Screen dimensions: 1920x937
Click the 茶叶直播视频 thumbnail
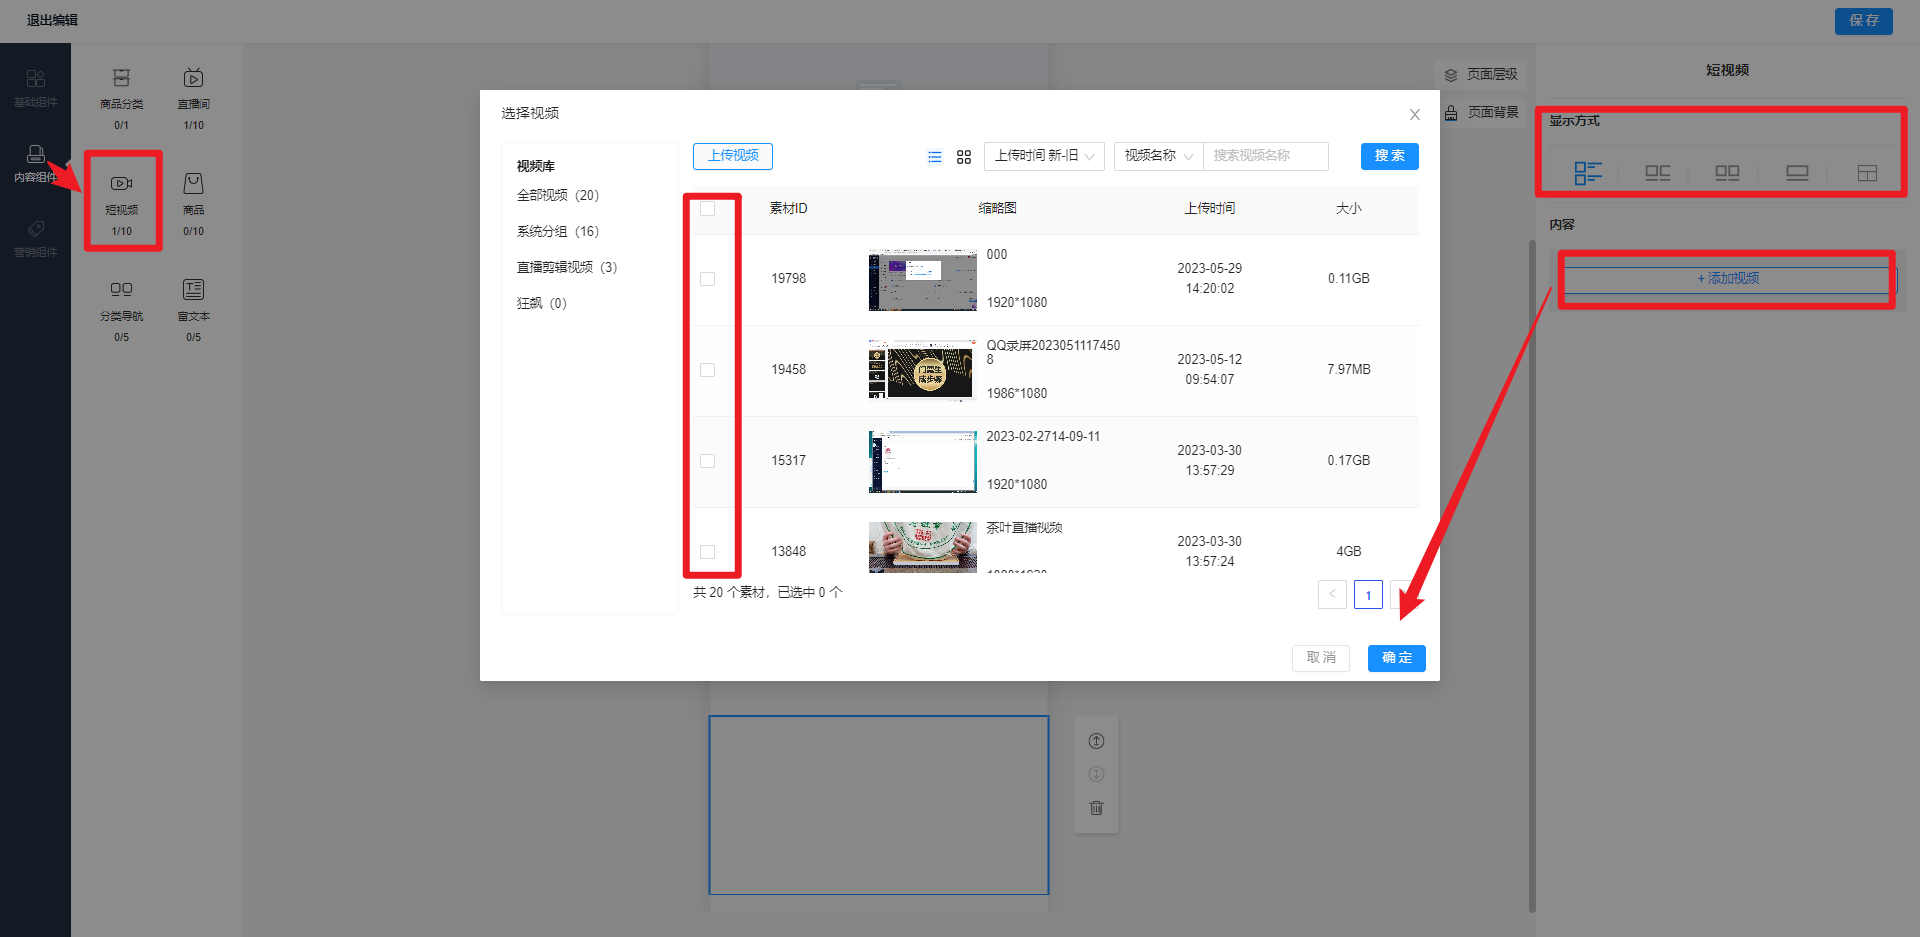[922, 547]
